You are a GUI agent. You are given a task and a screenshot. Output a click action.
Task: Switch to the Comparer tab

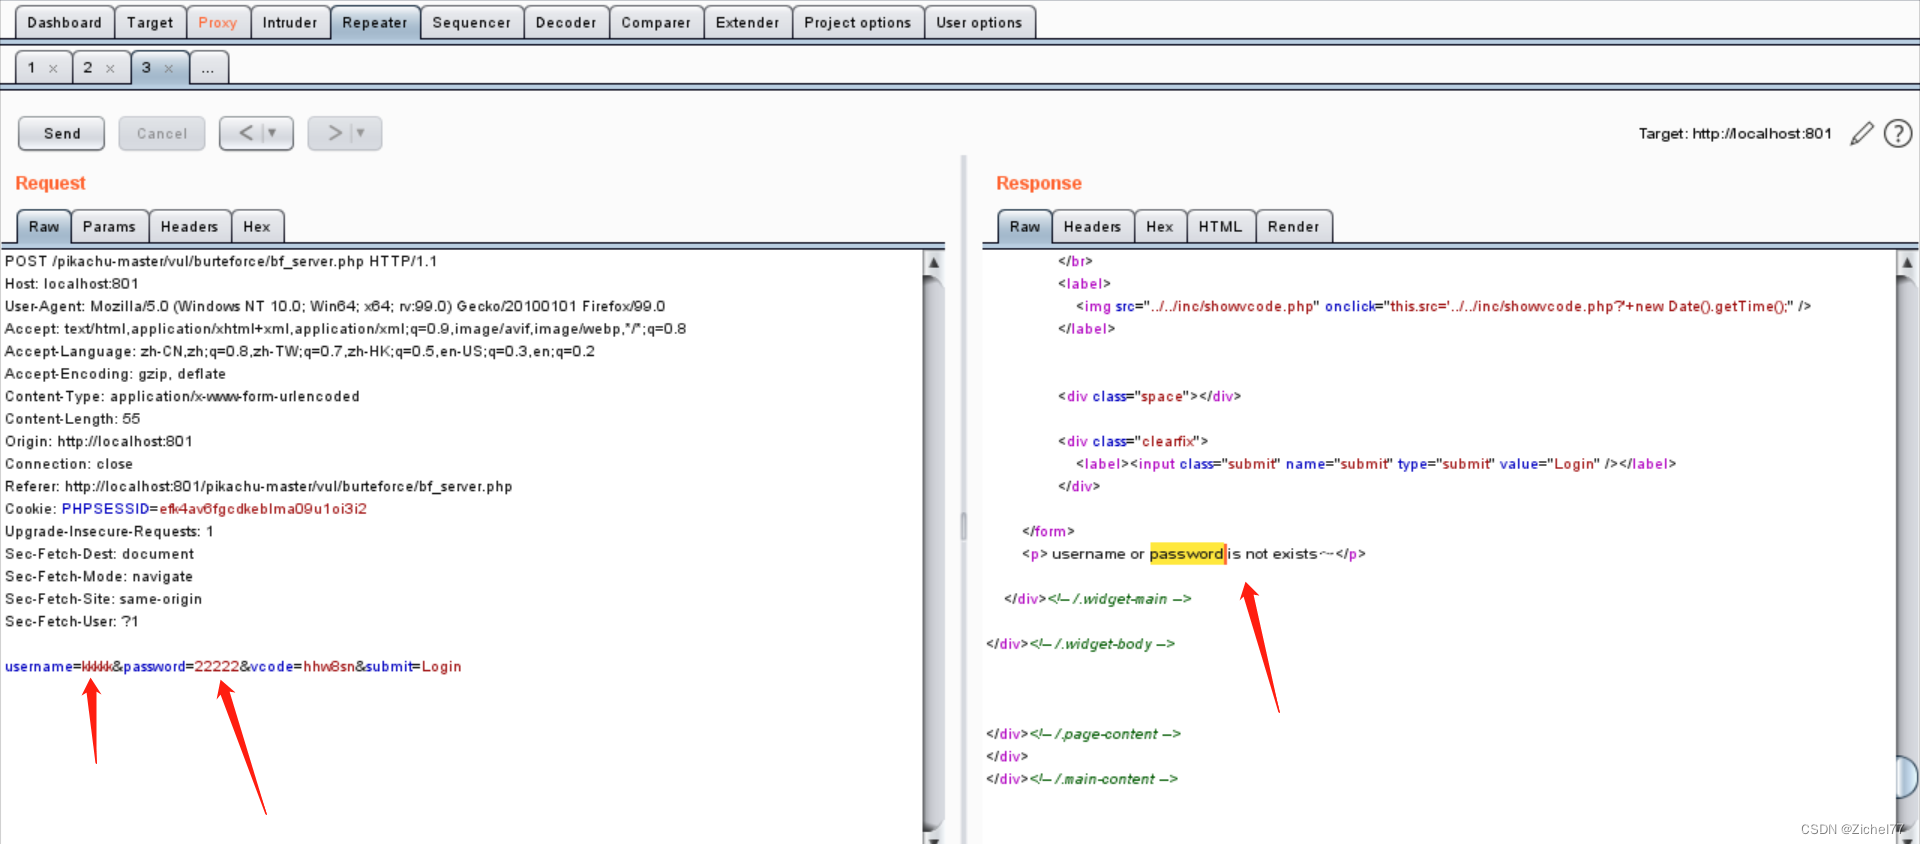(x=656, y=22)
